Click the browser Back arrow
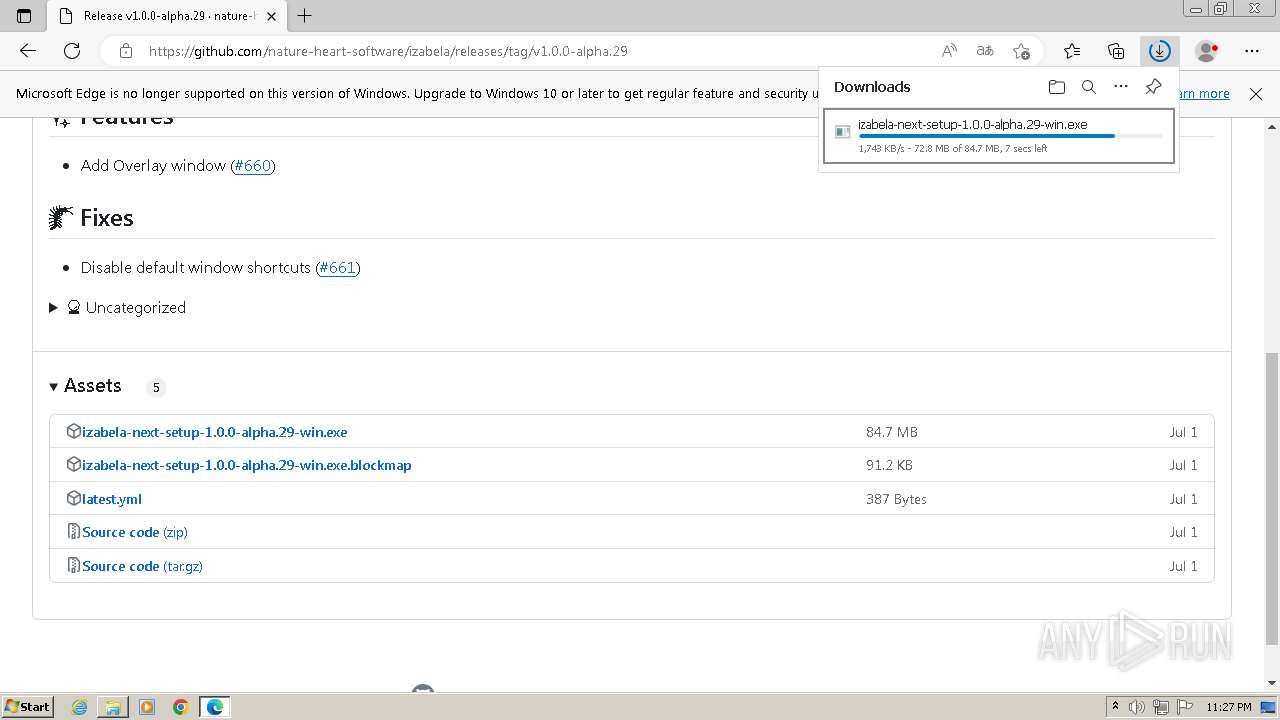Image resolution: width=1280 pixels, height=720 pixels. pyautogui.click(x=28, y=51)
